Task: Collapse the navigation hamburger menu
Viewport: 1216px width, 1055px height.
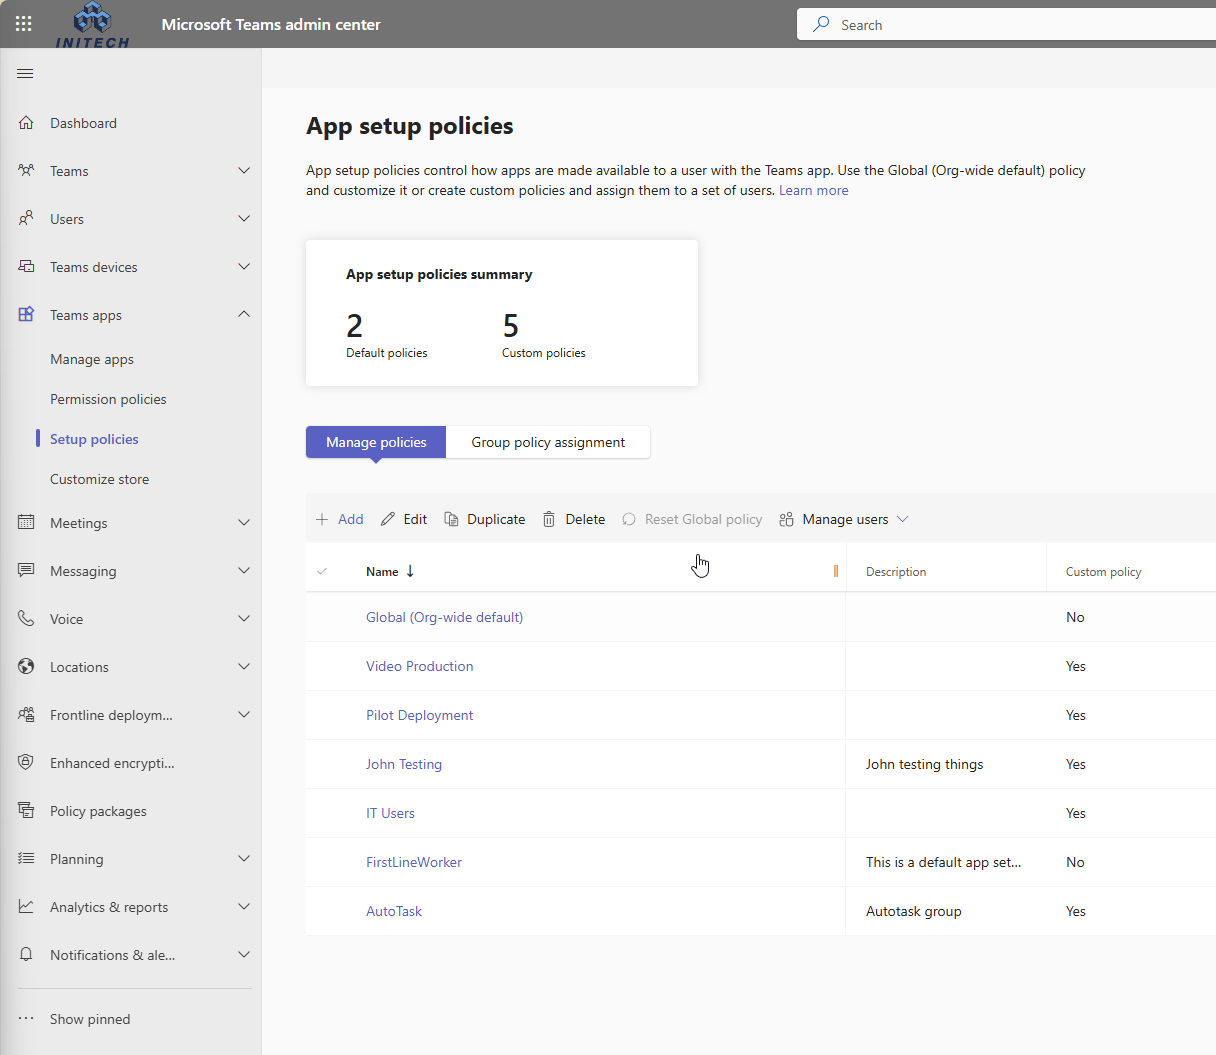Action: (x=26, y=74)
